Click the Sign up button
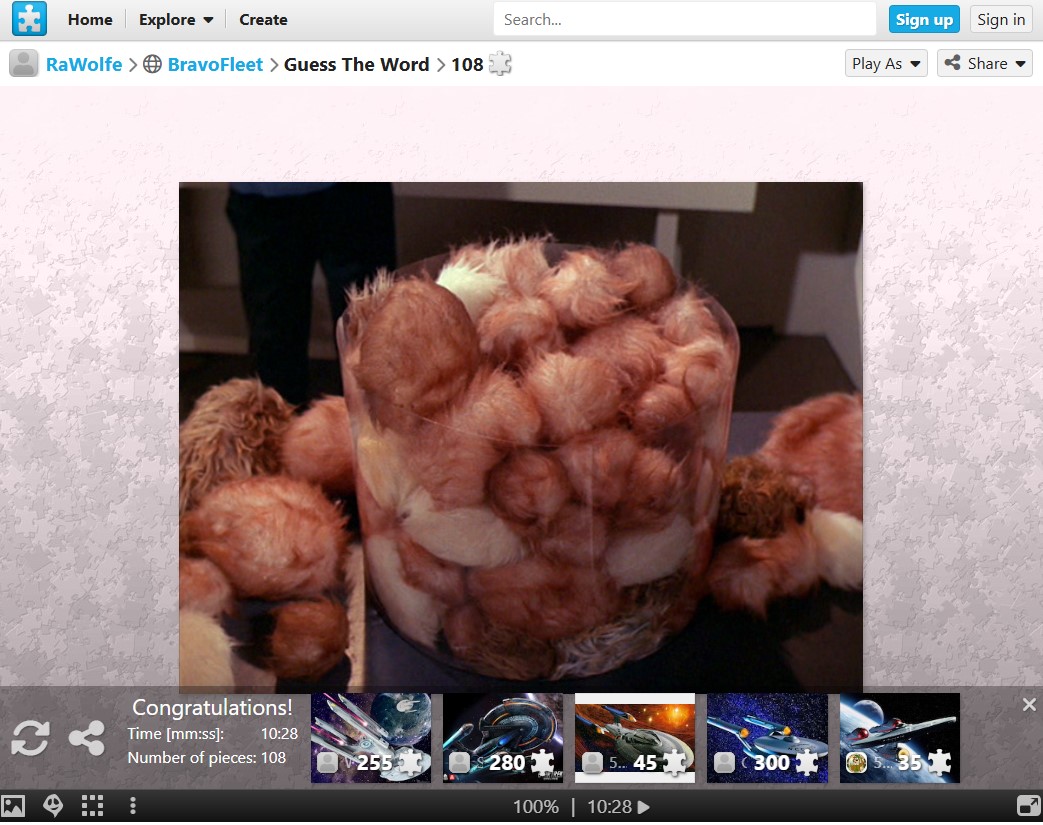1043x825 pixels. click(x=923, y=19)
